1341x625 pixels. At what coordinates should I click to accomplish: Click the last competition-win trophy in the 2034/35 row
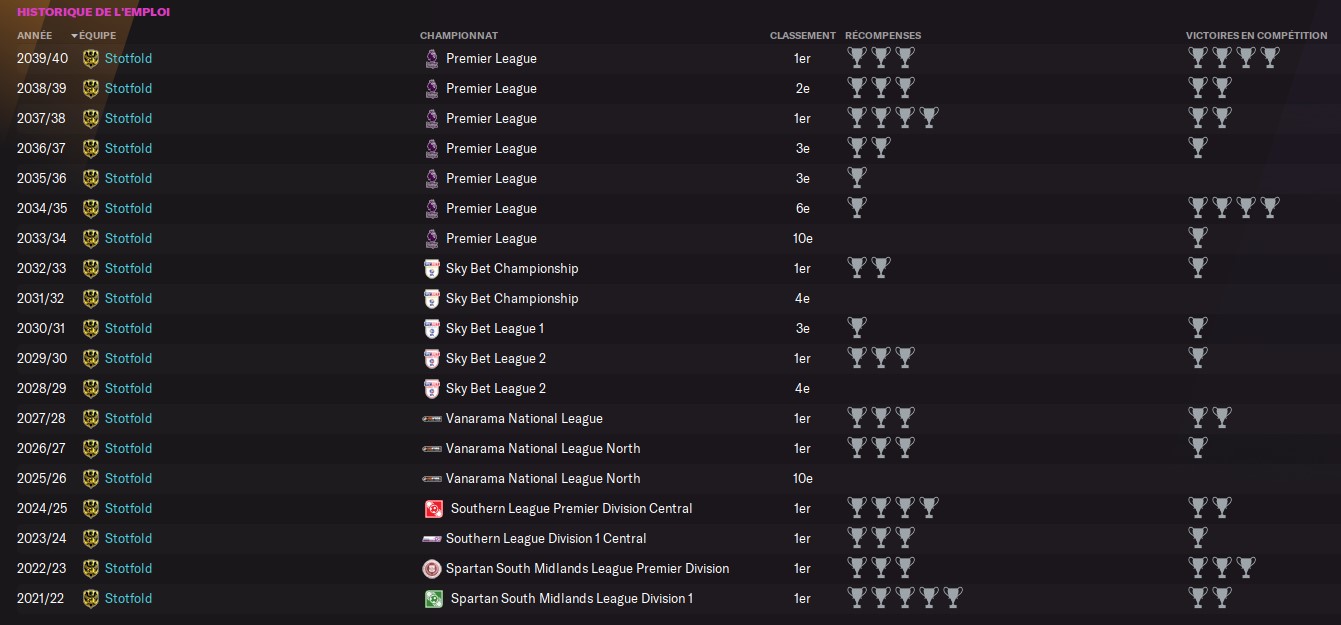(x=1270, y=207)
